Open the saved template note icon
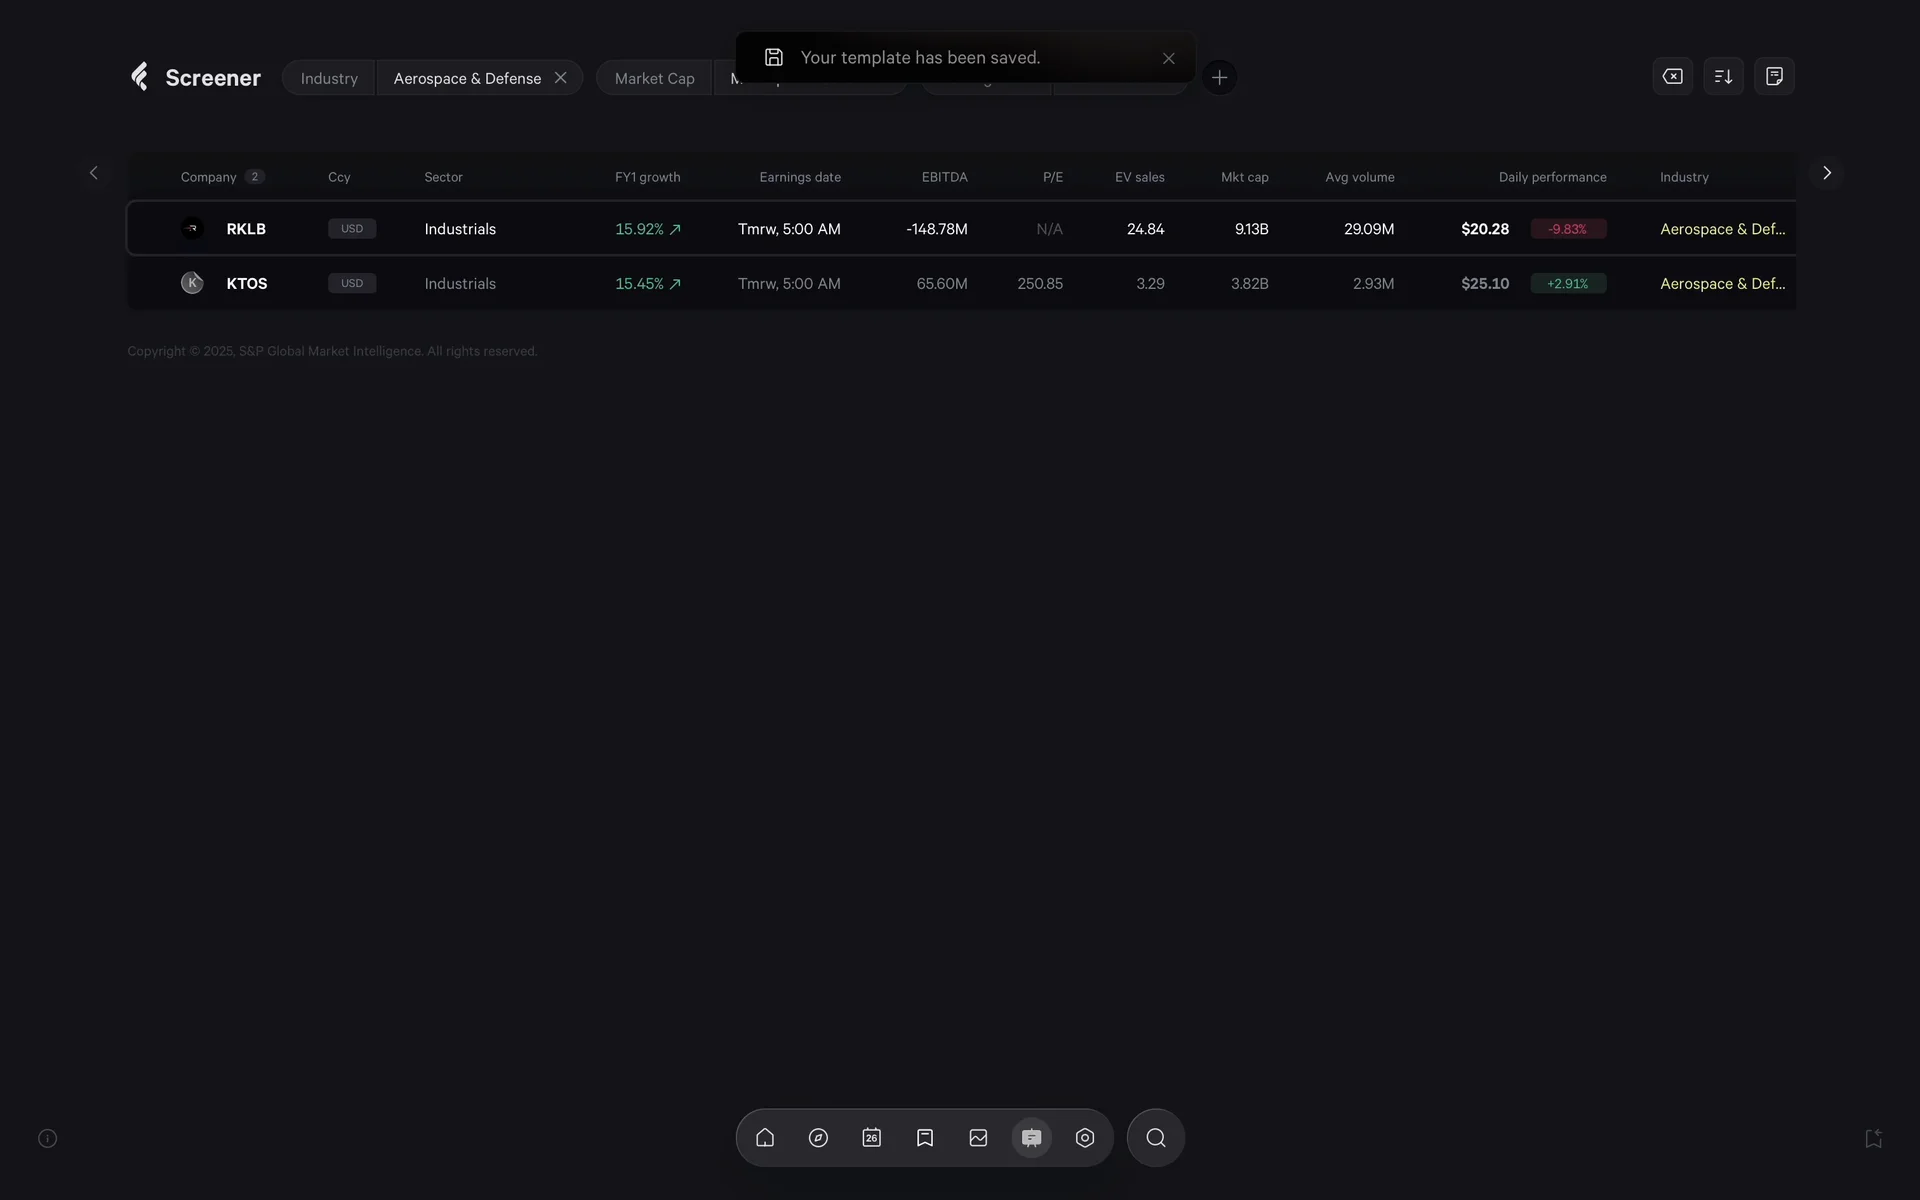 tap(1774, 76)
